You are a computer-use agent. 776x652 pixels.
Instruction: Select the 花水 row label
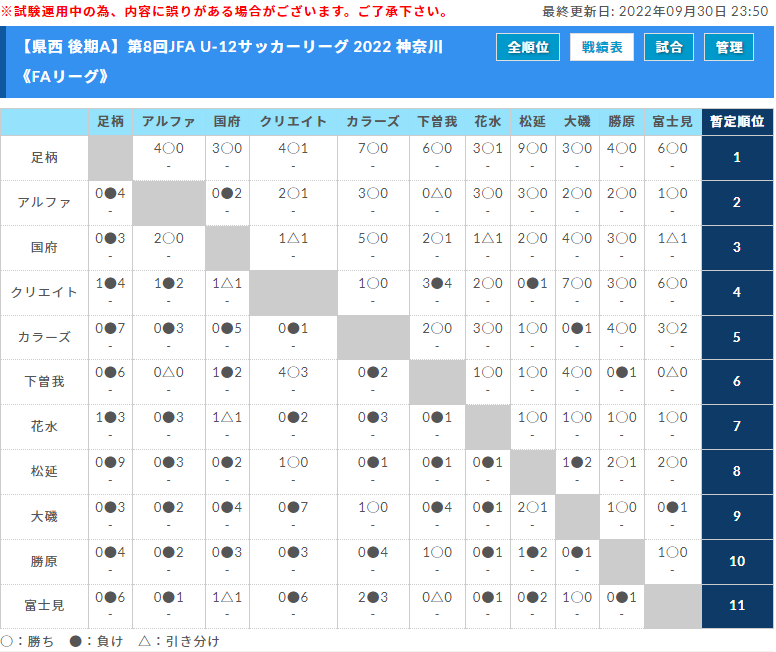tap(45, 427)
